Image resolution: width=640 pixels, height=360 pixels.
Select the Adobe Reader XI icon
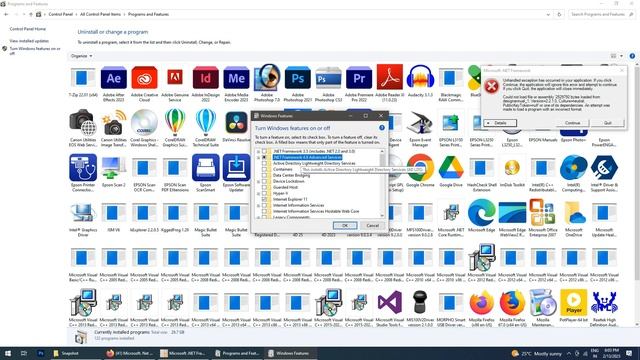click(389, 77)
